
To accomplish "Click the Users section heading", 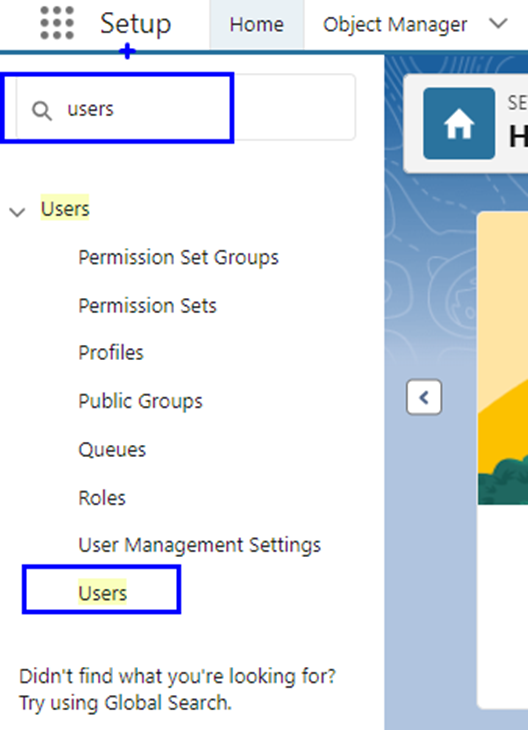I will tap(65, 208).
